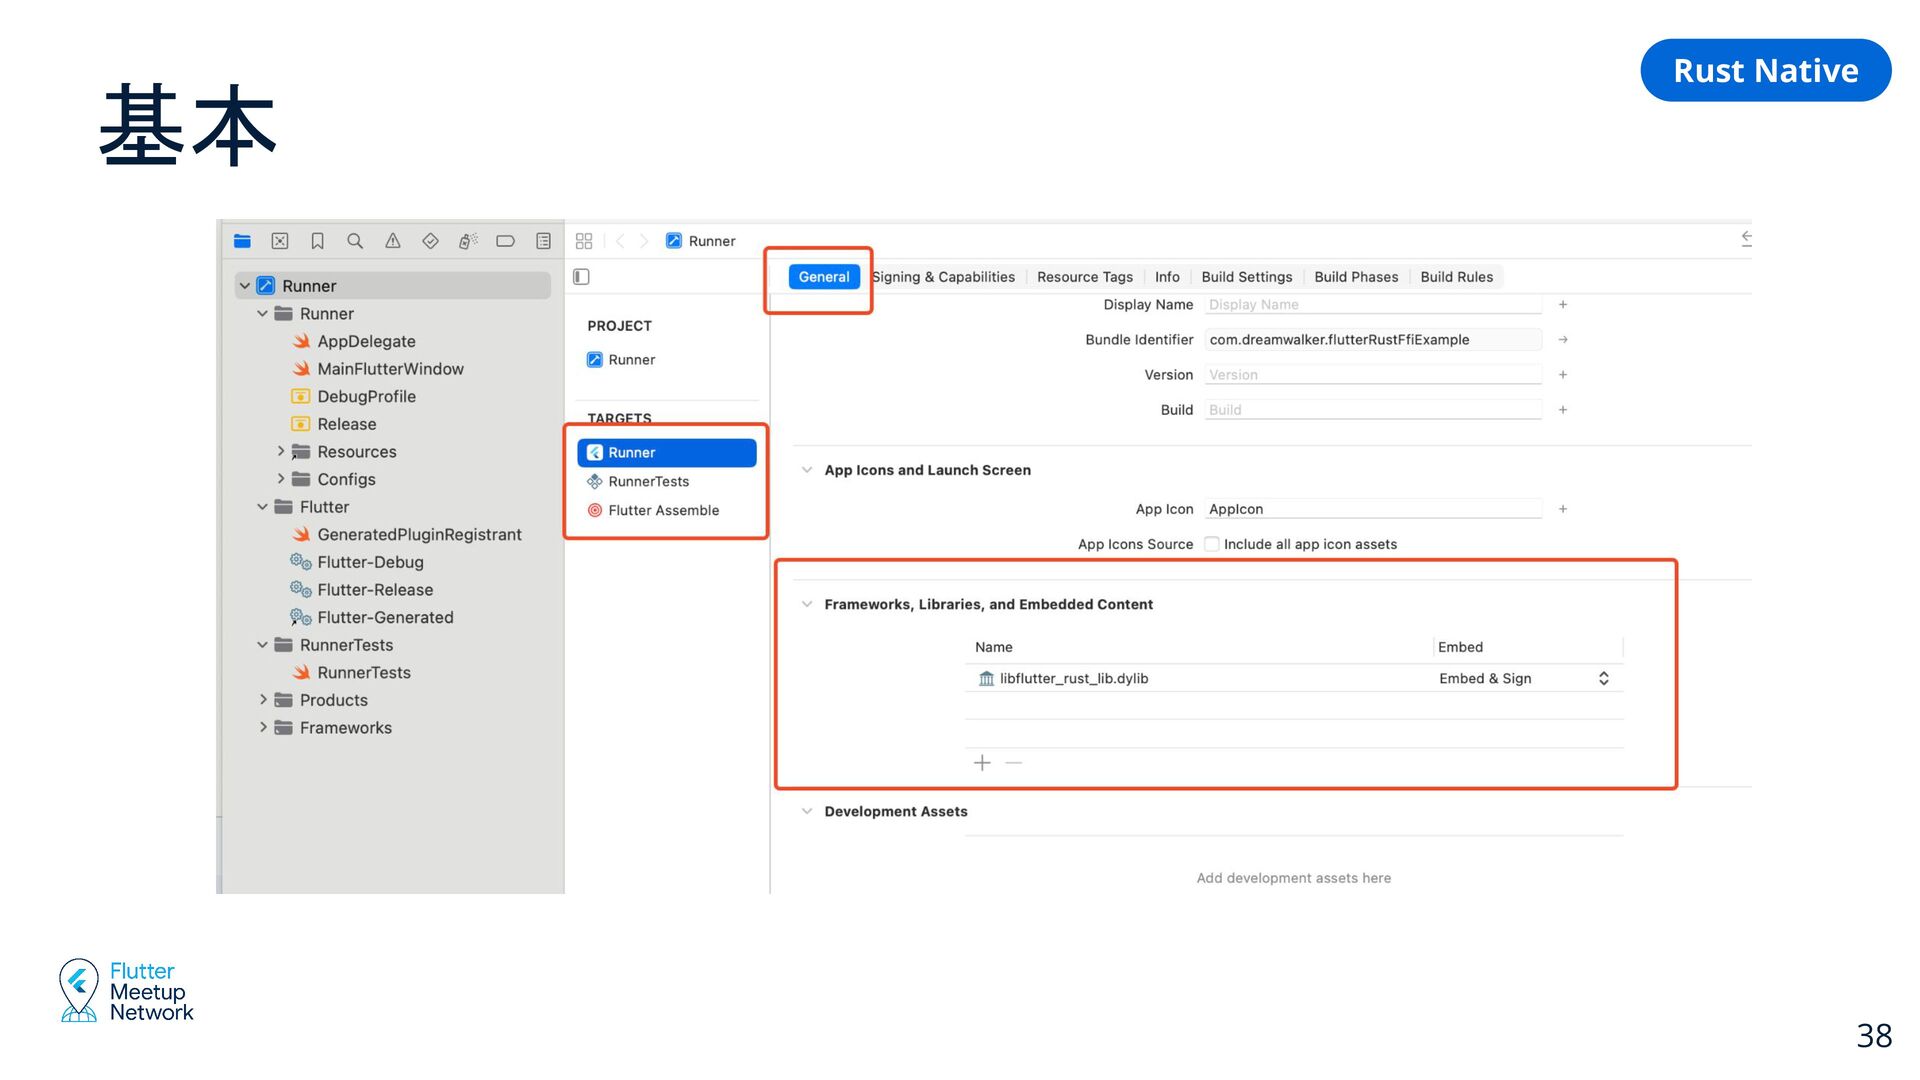Open the Signing & Capabilities tab
The image size is (1920, 1080).
coord(943,277)
